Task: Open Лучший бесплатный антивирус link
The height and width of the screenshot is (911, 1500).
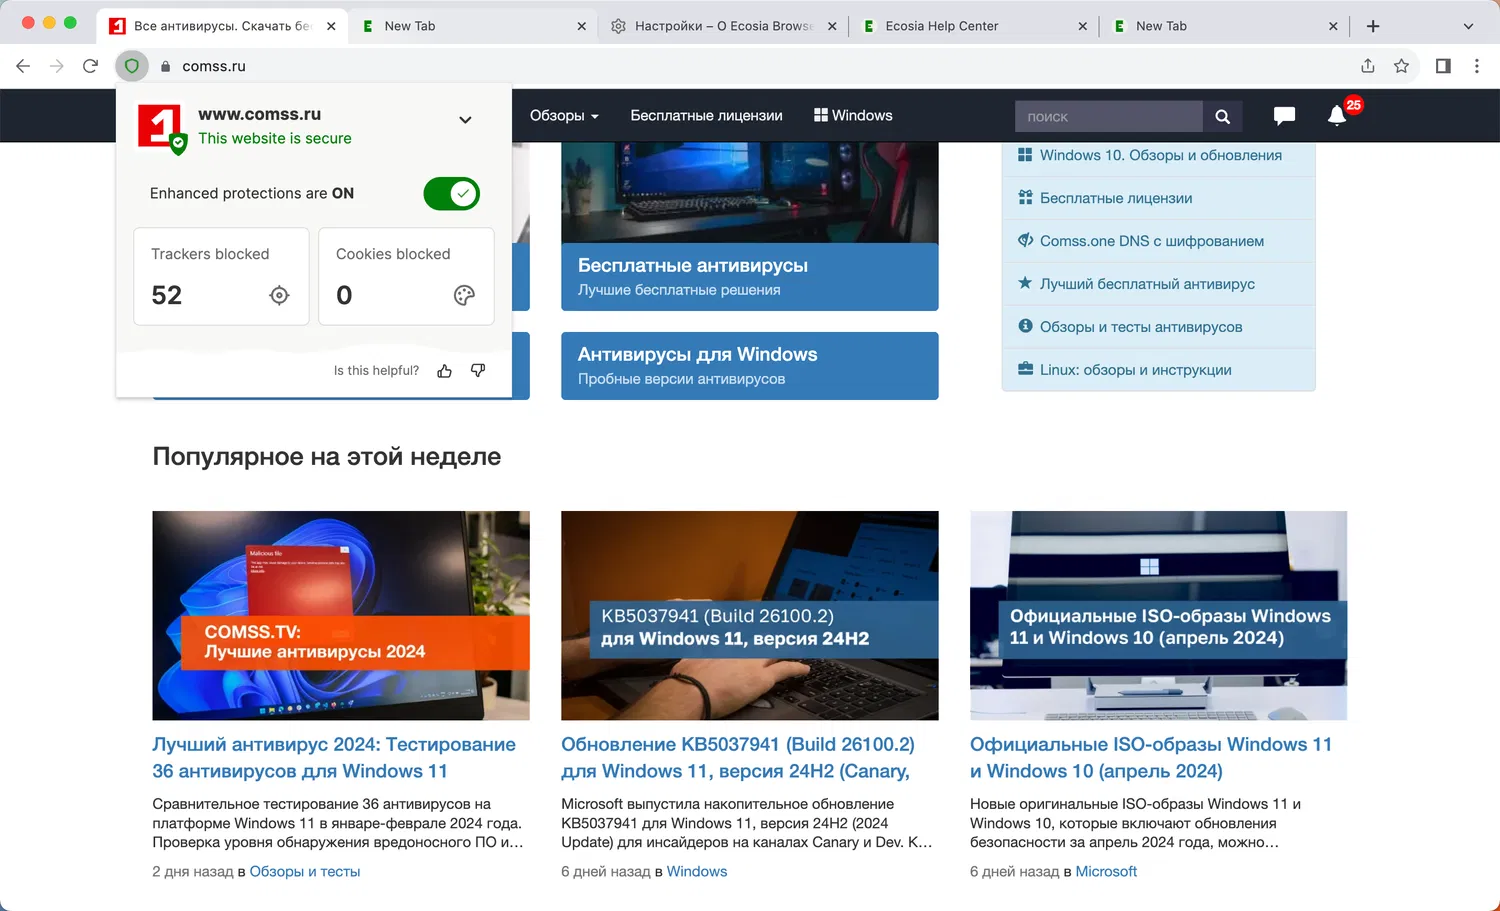Action: click(1147, 284)
